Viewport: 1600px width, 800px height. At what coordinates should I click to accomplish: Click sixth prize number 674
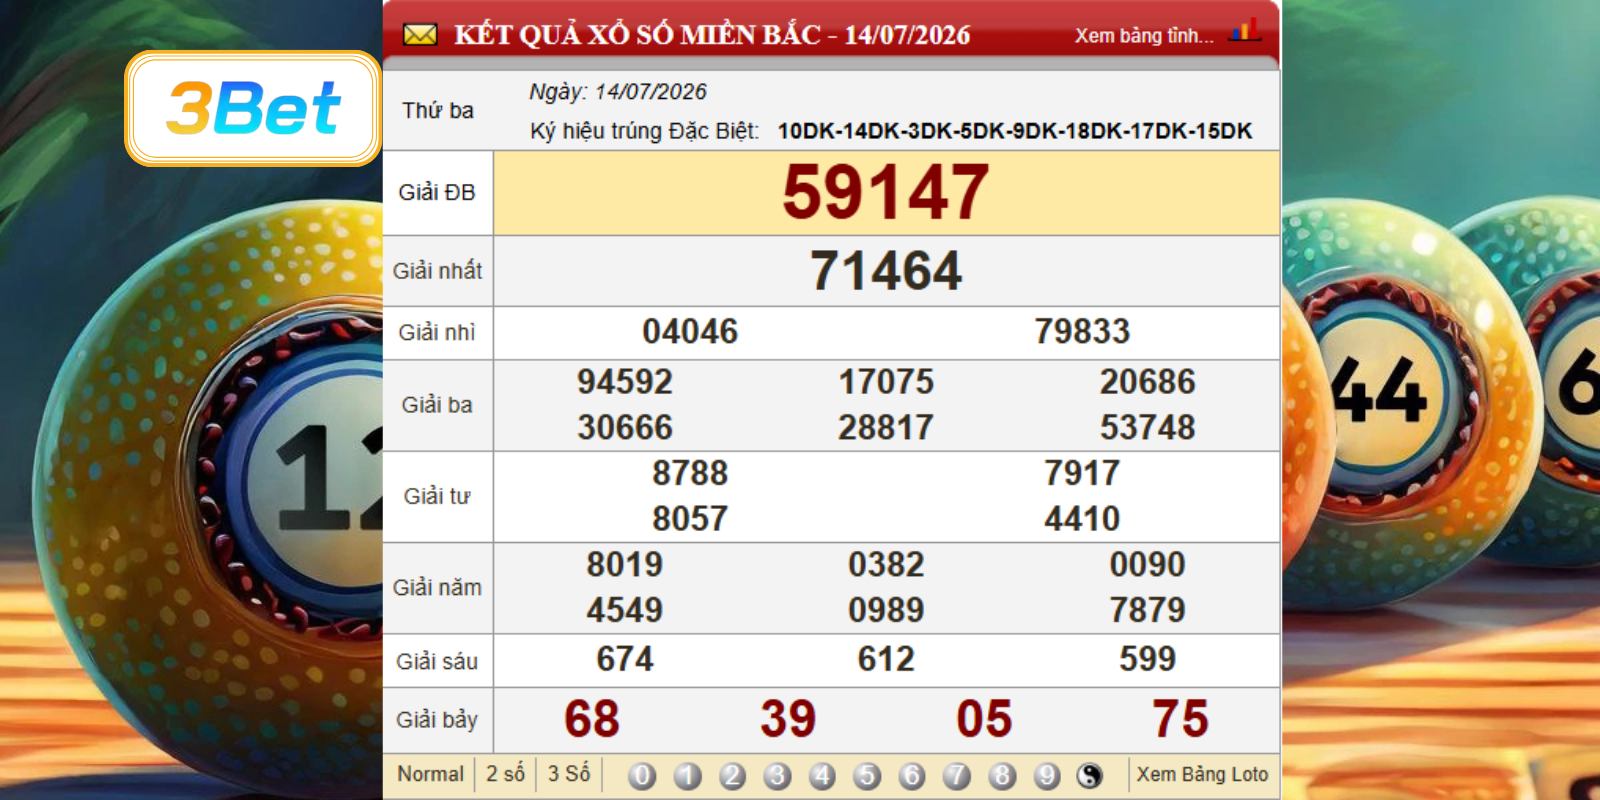[625, 659]
